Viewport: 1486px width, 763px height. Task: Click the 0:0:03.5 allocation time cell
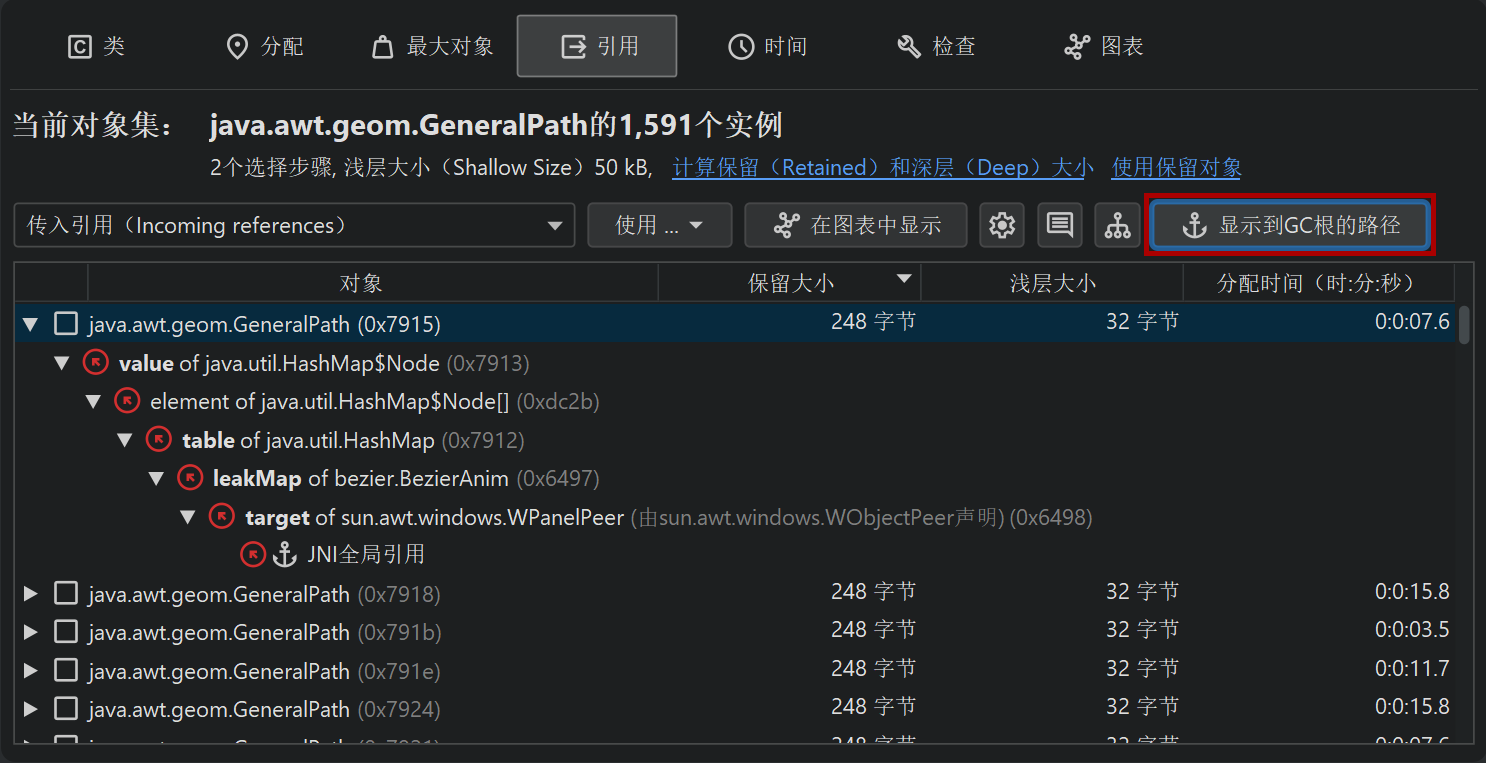click(x=1412, y=630)
